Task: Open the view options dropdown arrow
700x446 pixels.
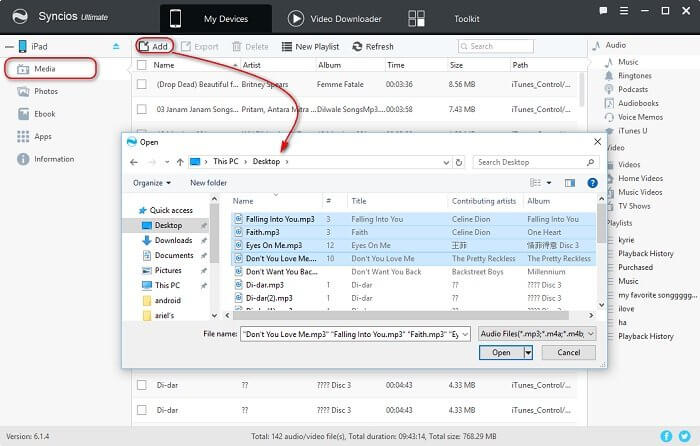Action: pyautogui.click(x=549, y=183)
